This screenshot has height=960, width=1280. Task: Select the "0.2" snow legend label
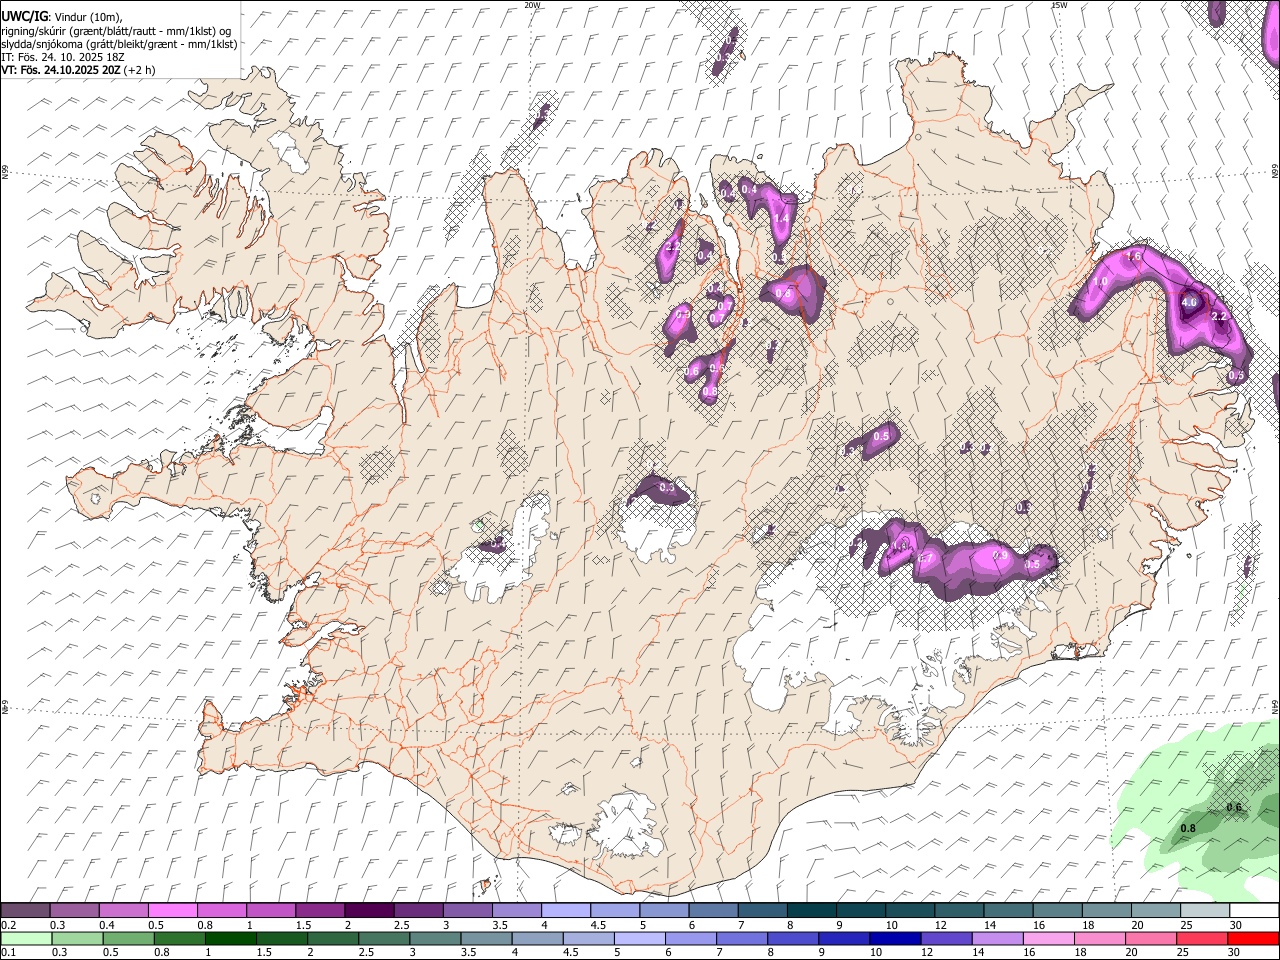click(8, 925)
